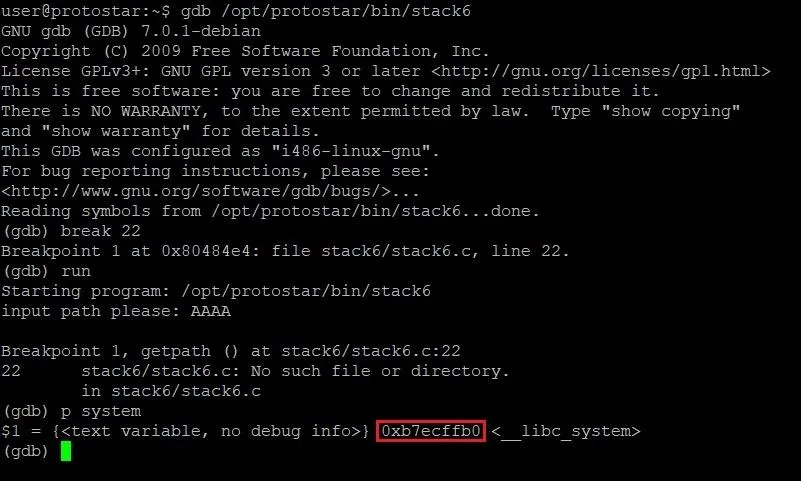The image size is (801, 481).
Task: Click the 'break 22' command text
Action: coord(100,231)
